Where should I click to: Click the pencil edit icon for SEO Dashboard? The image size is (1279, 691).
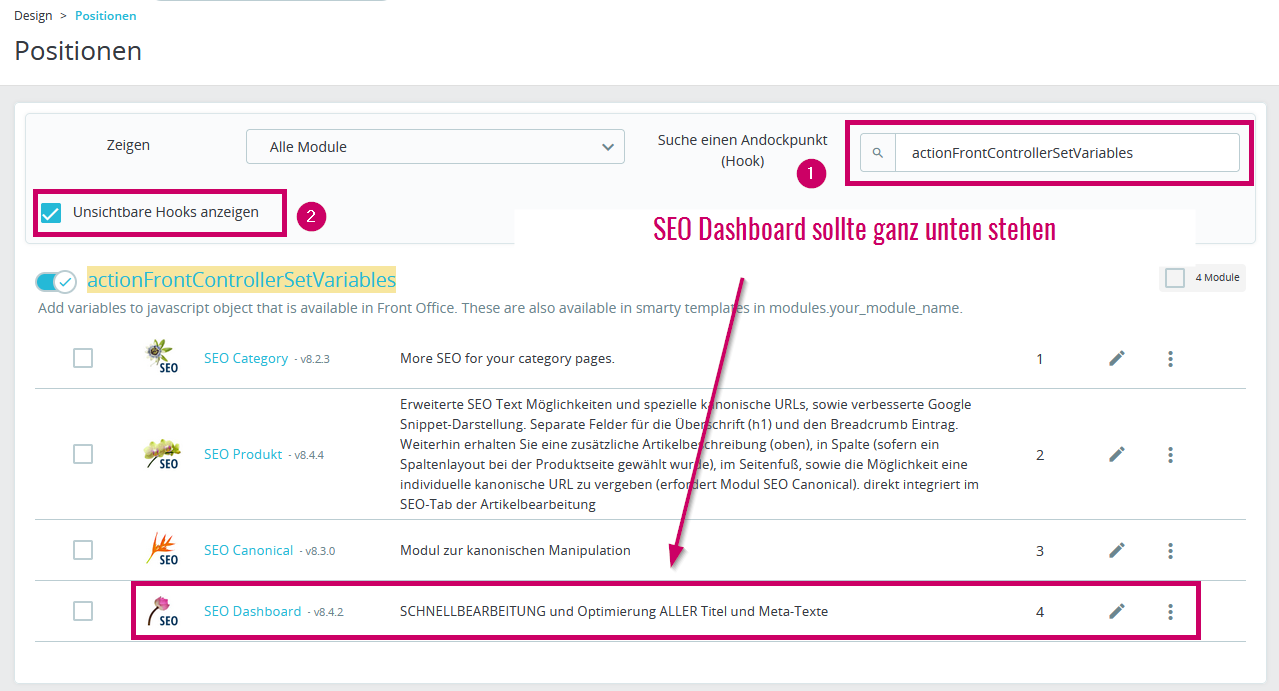(x=1117, y=611)
